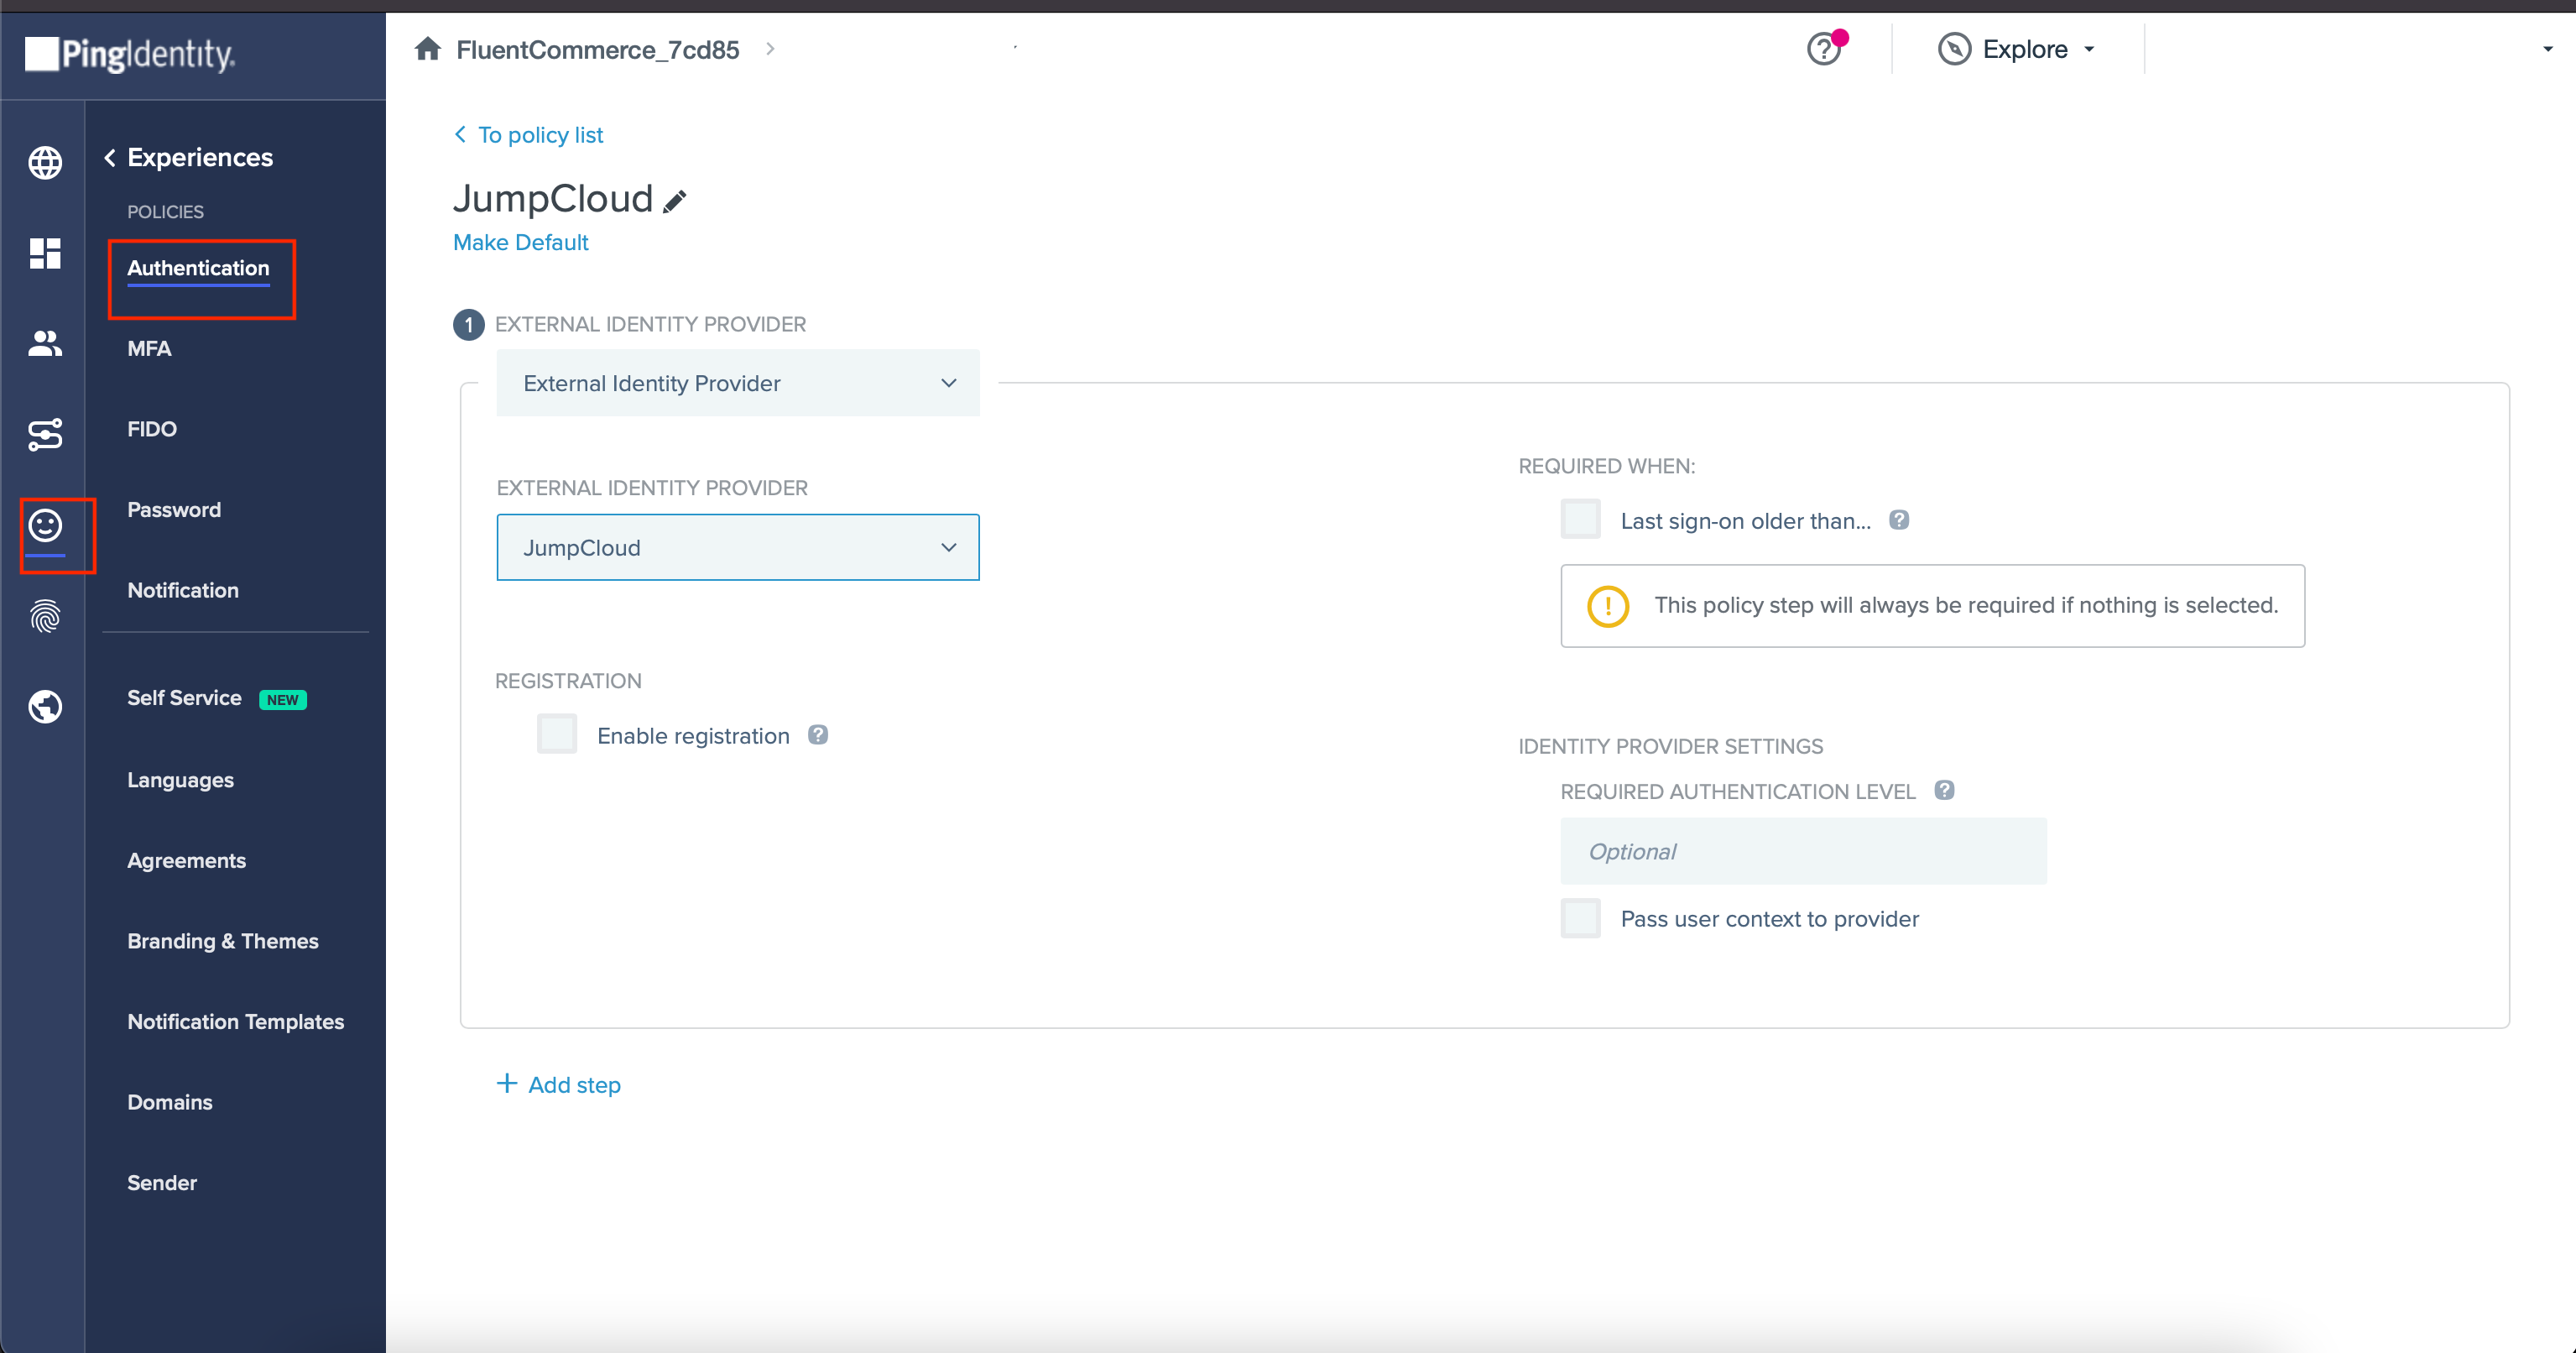Click the JumpCloud policy name edit pencil icon

(675, 198)
